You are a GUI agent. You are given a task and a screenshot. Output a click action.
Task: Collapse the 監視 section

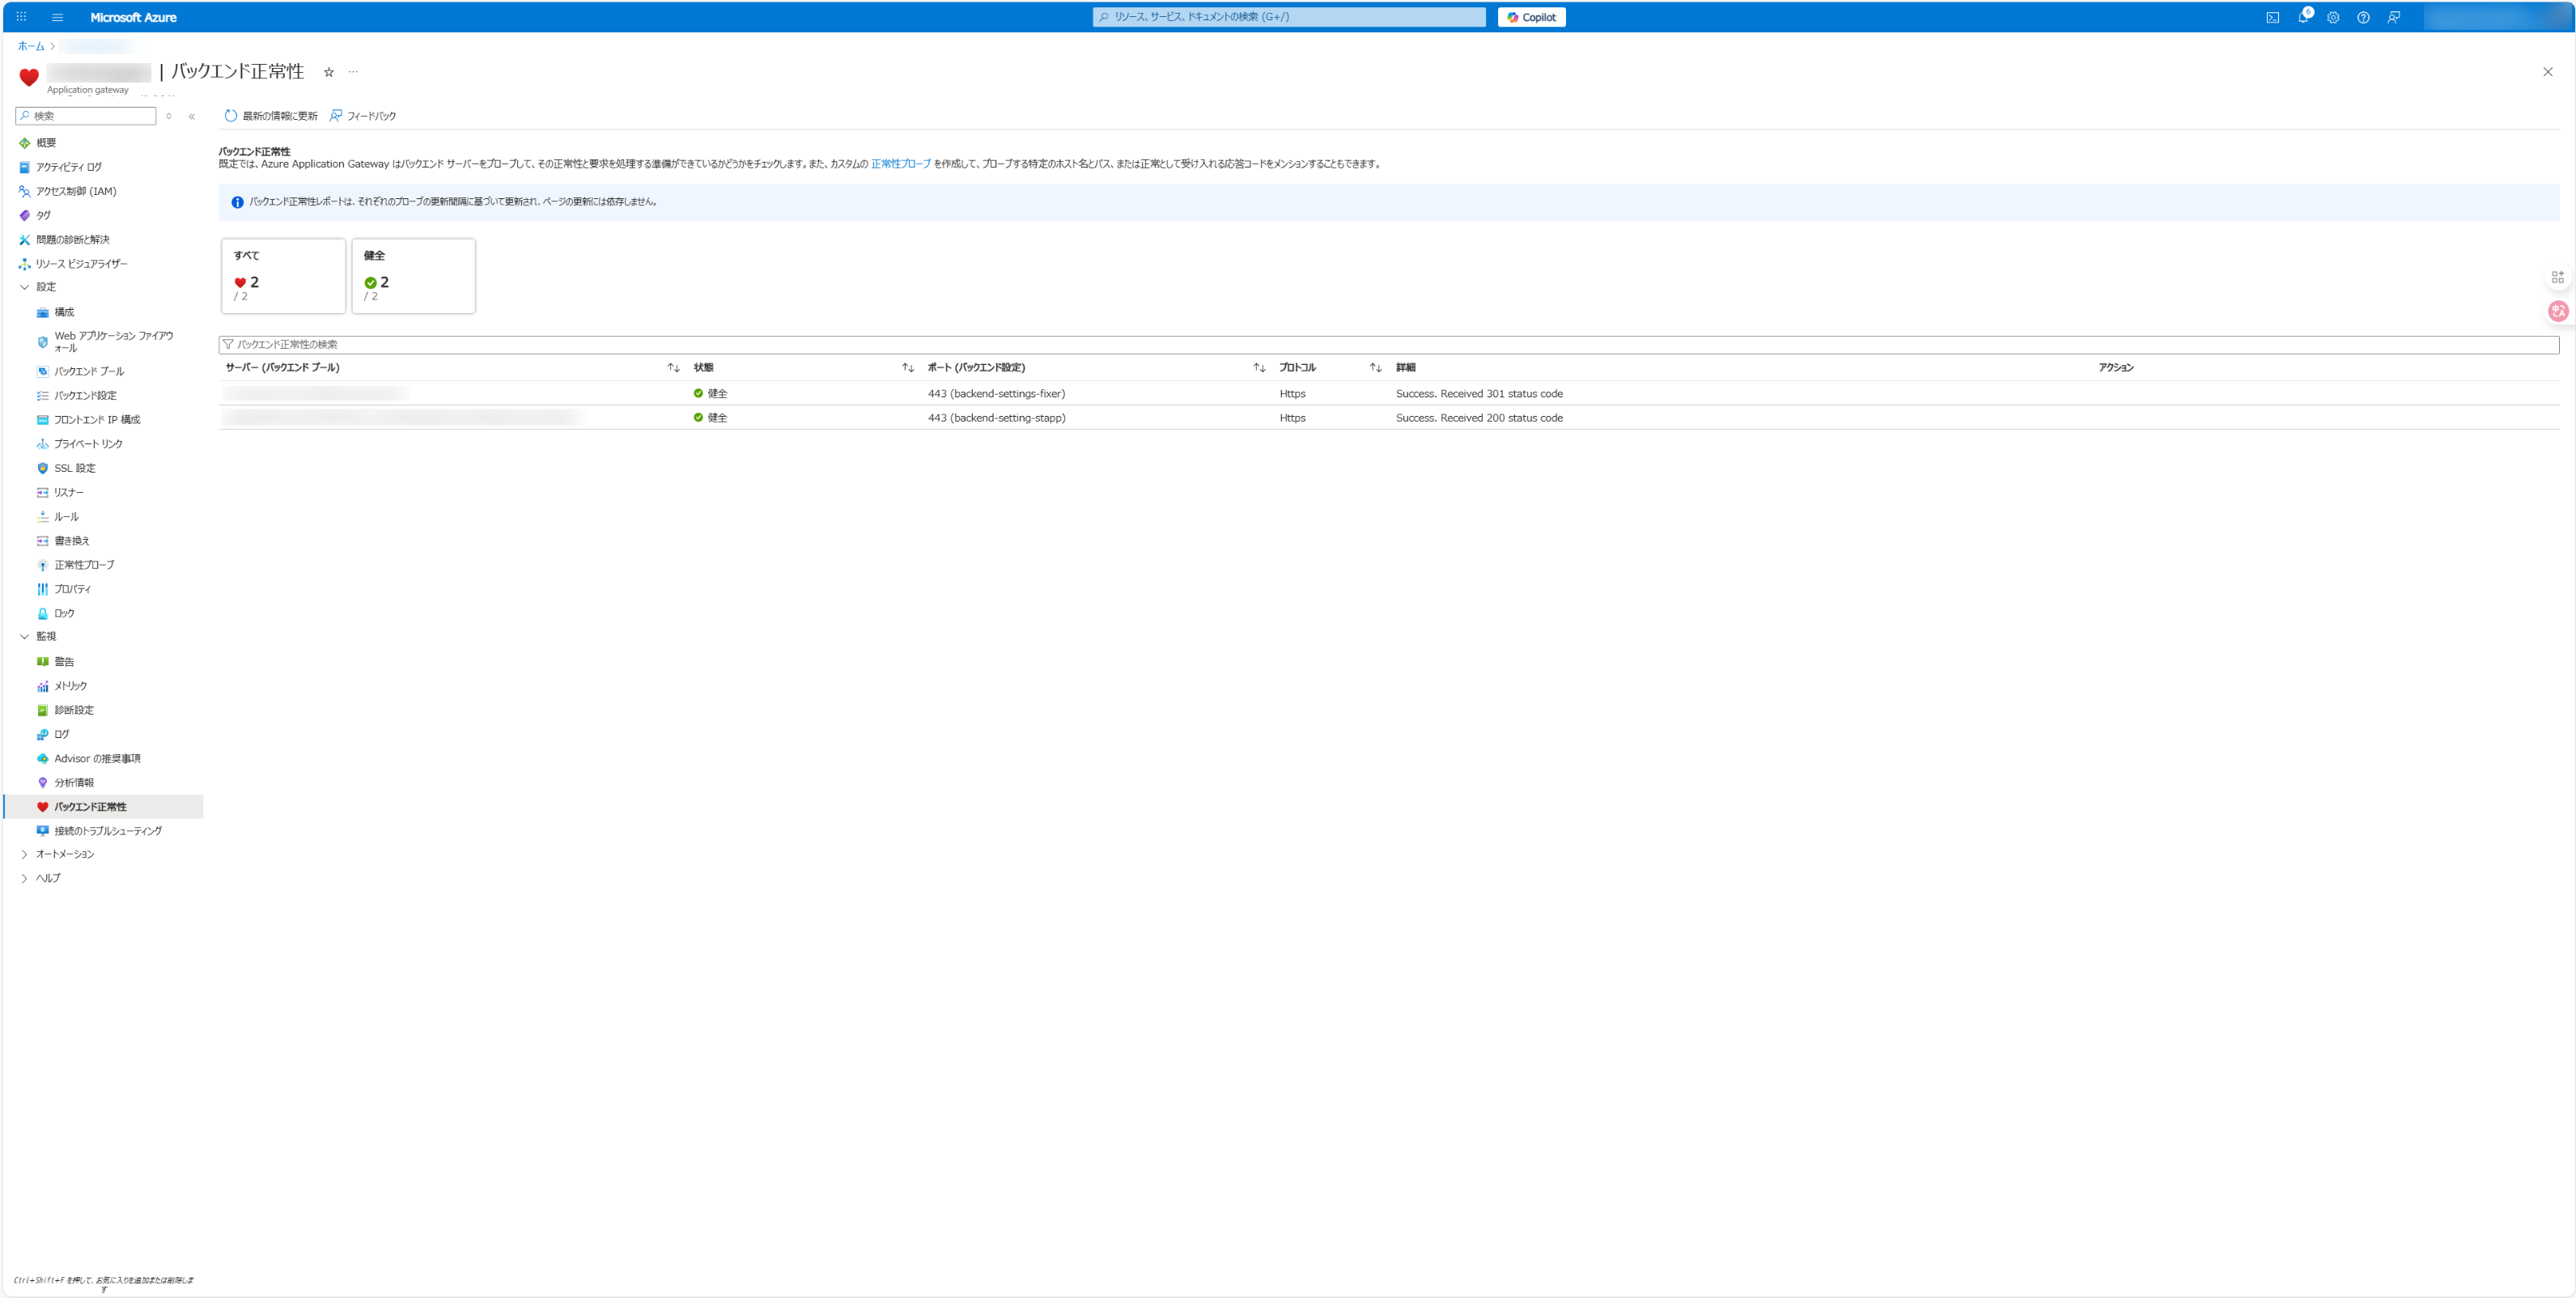coord(25,636)
